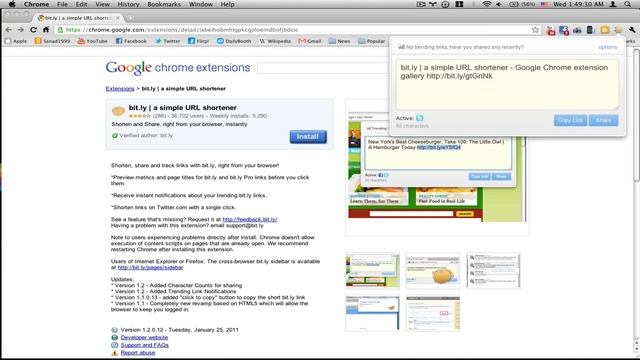Click the Install button
Screen dimensions: 640x360
[x=308, y=137]
